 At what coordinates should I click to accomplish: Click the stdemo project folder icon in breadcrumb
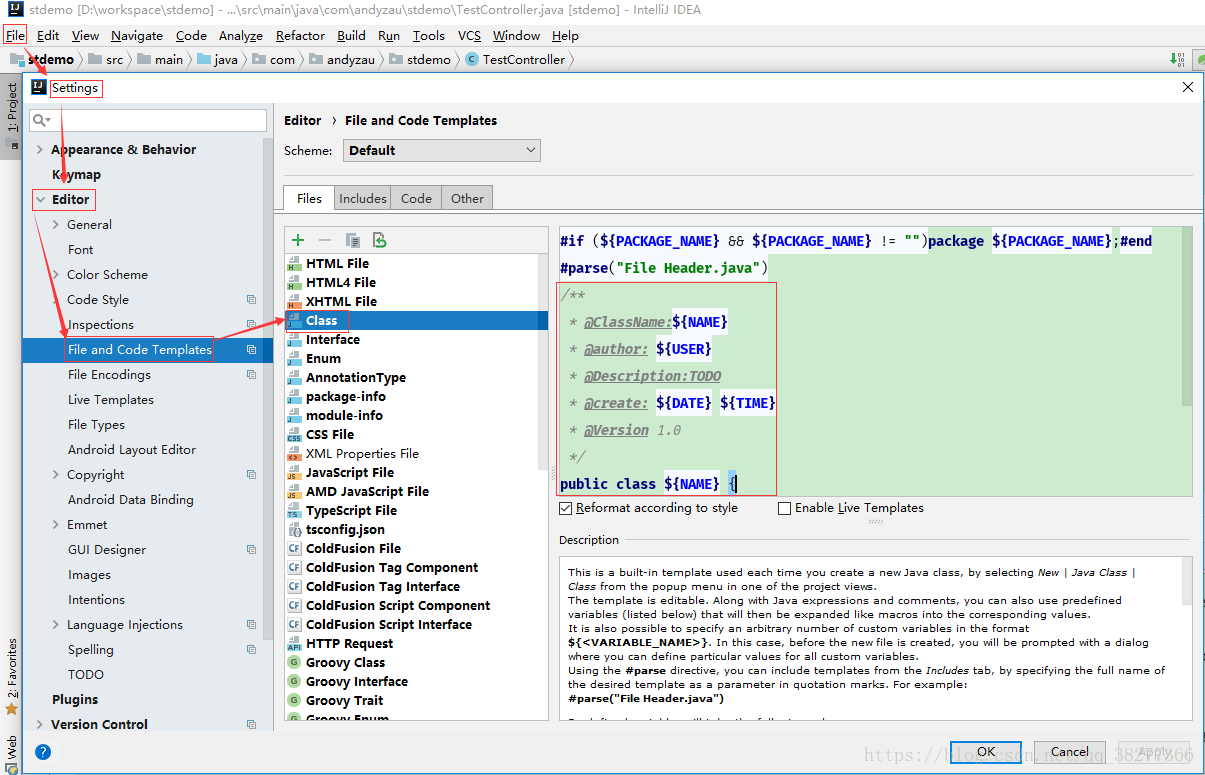17,60
